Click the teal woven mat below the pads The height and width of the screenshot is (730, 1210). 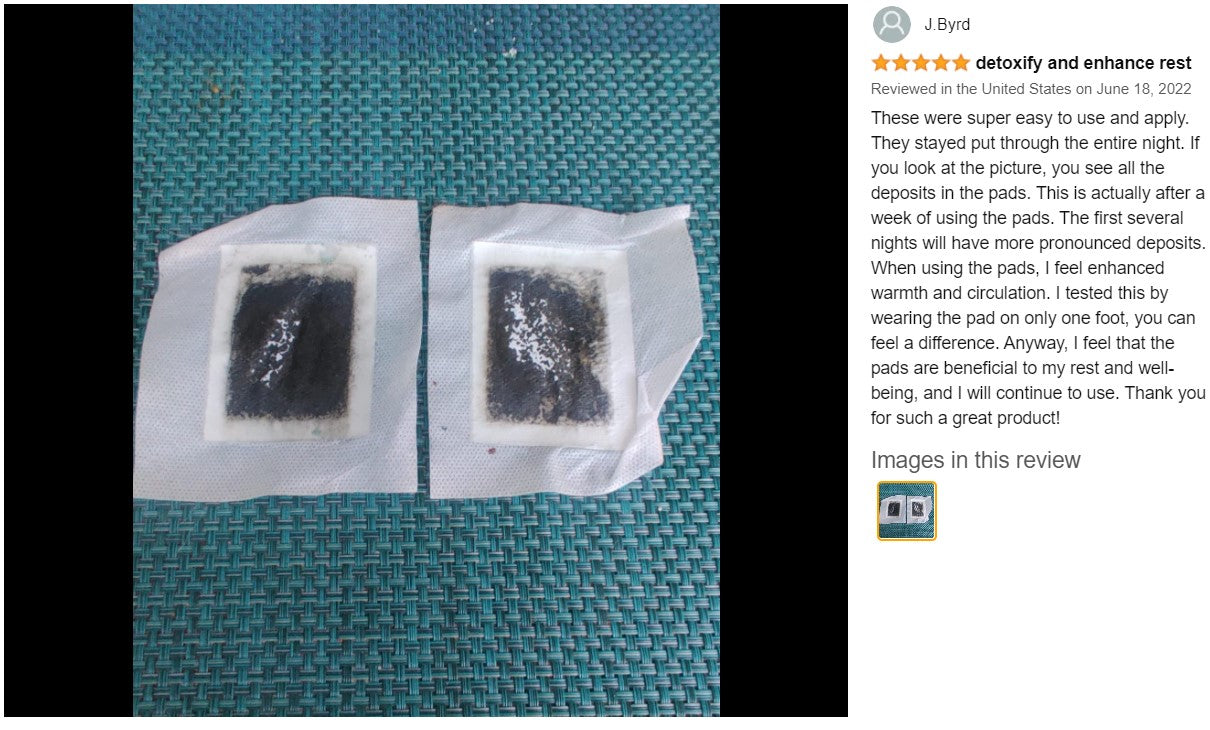[x=426, y=610]
